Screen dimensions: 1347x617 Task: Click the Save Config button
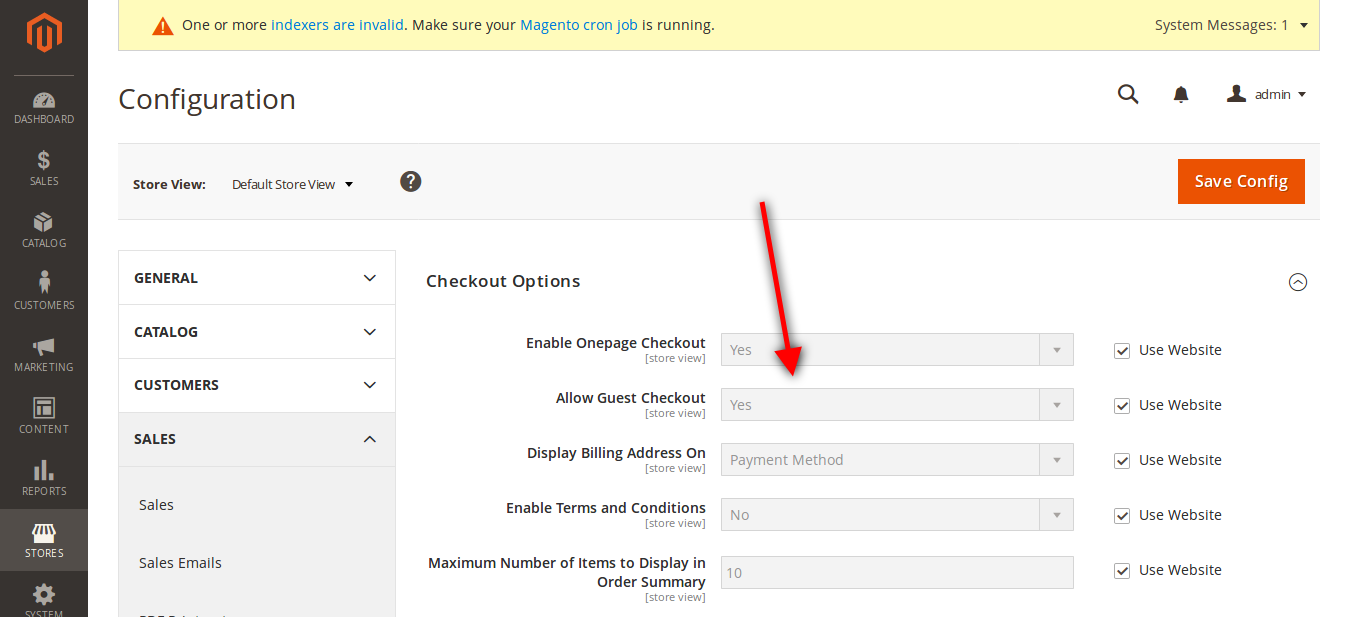[x=1241, y=181]
